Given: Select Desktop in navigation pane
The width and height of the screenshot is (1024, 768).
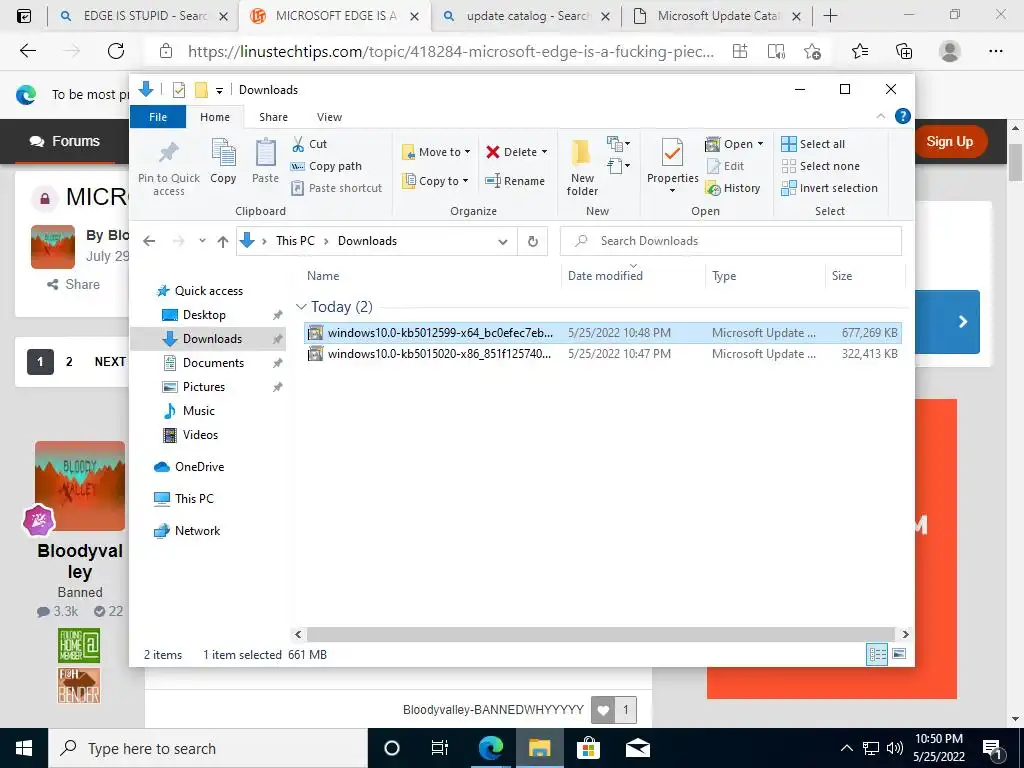Looking at the screenshot, I should tap(204, 315).
